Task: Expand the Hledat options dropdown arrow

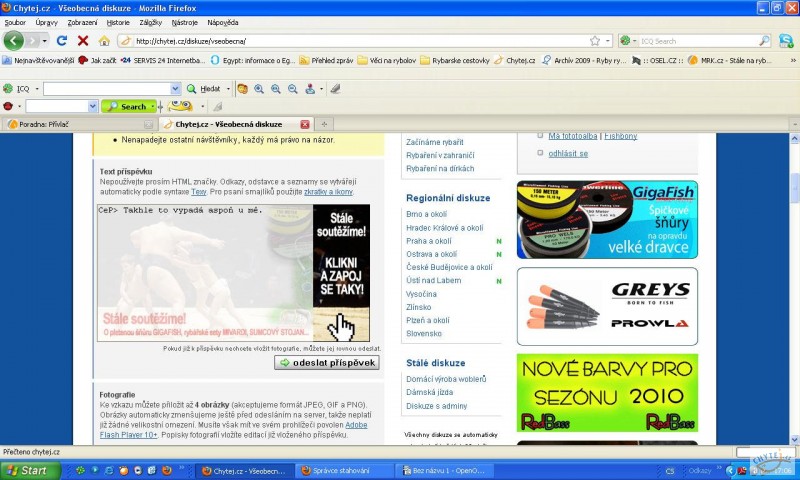Action: (x=228, y=88)
